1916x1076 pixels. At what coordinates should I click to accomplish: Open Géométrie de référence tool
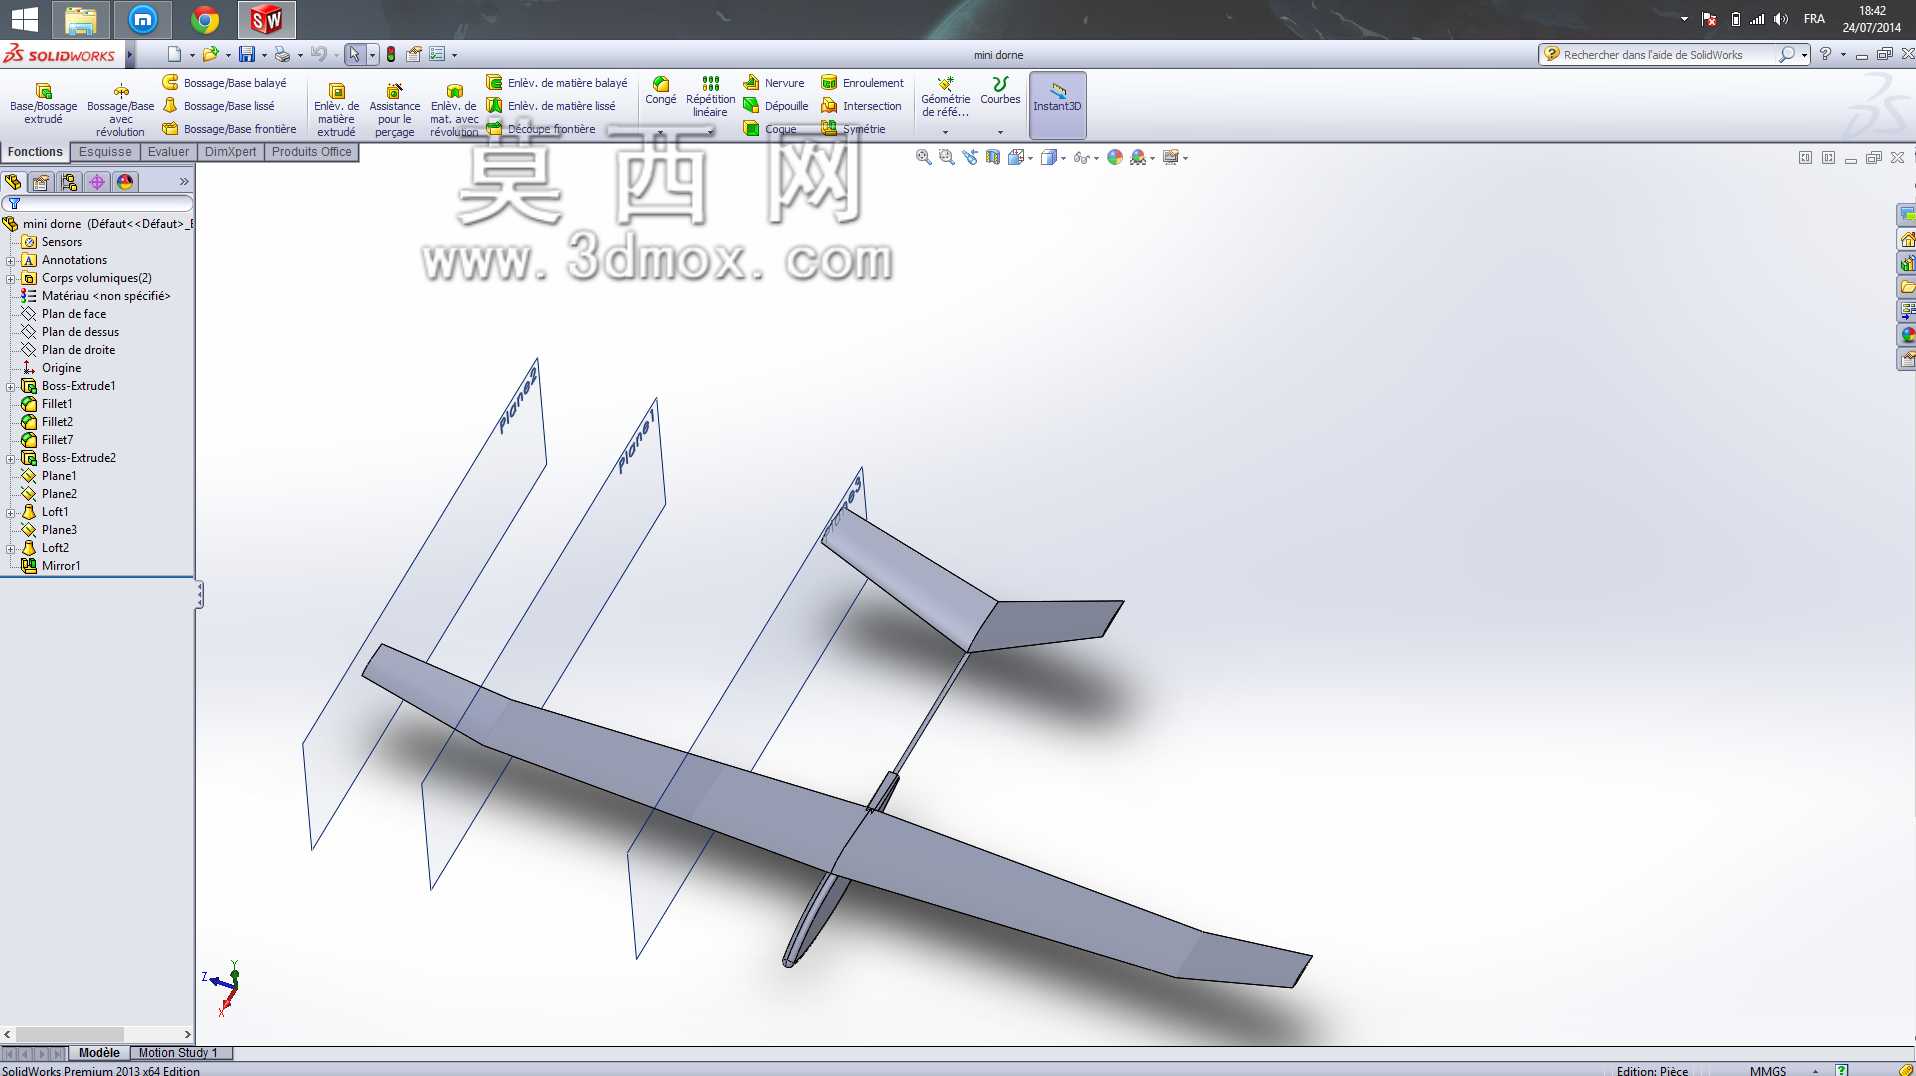click(945, 97)
